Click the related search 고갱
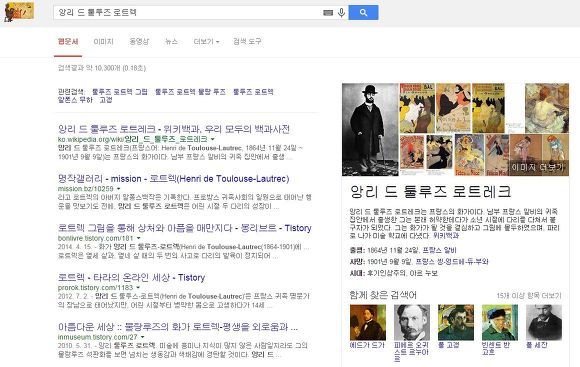Image resolution: width=580 pixels, height=367 pixels. [x=106, y=100]
